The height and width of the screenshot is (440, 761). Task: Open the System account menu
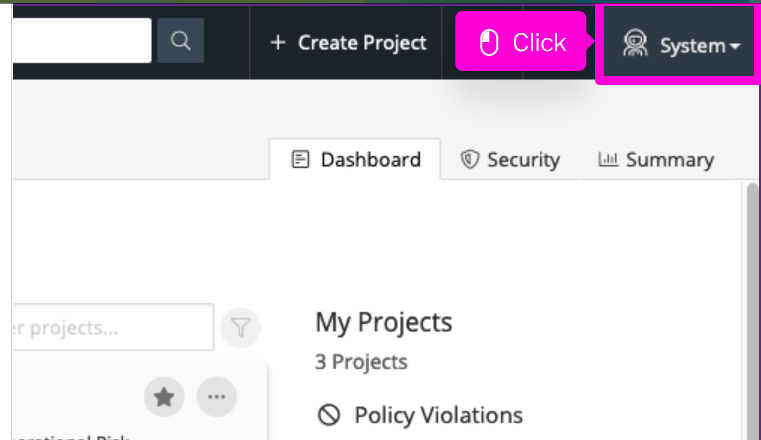pos(680,45)
